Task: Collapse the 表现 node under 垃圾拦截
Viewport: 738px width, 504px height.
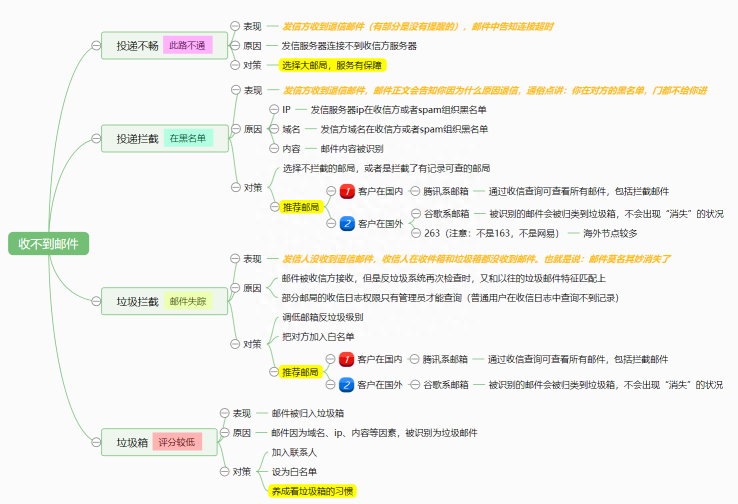Action: (235, 258)
